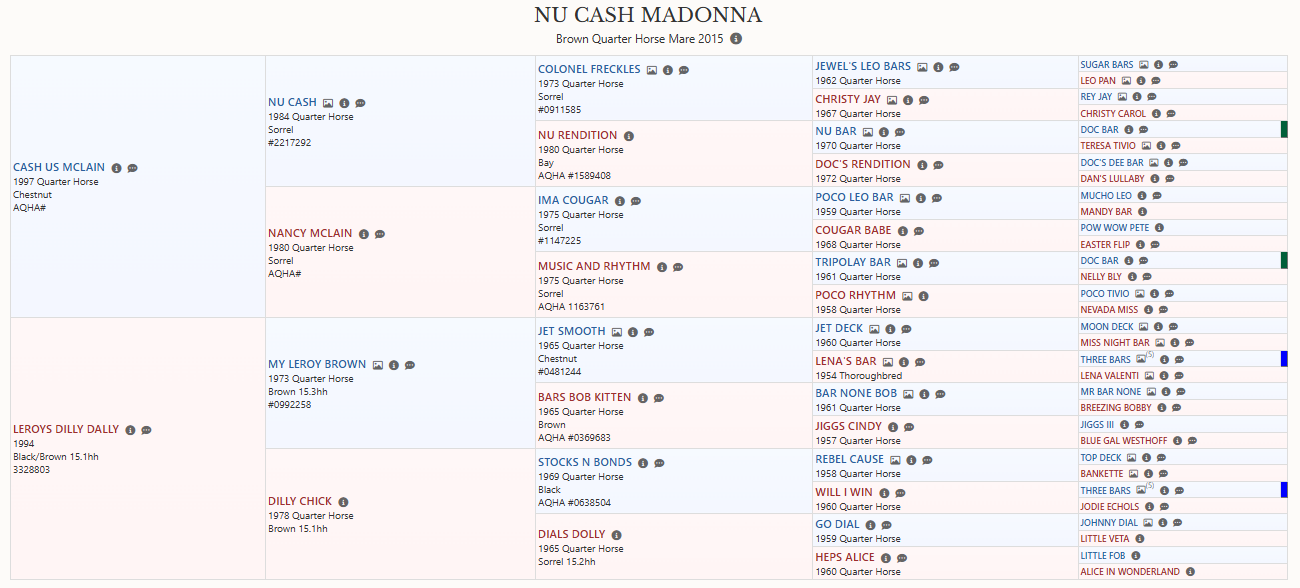1300x588 pixels.
Task: Click comment icon next to IMA COUGAR
Action: point(636,201)
